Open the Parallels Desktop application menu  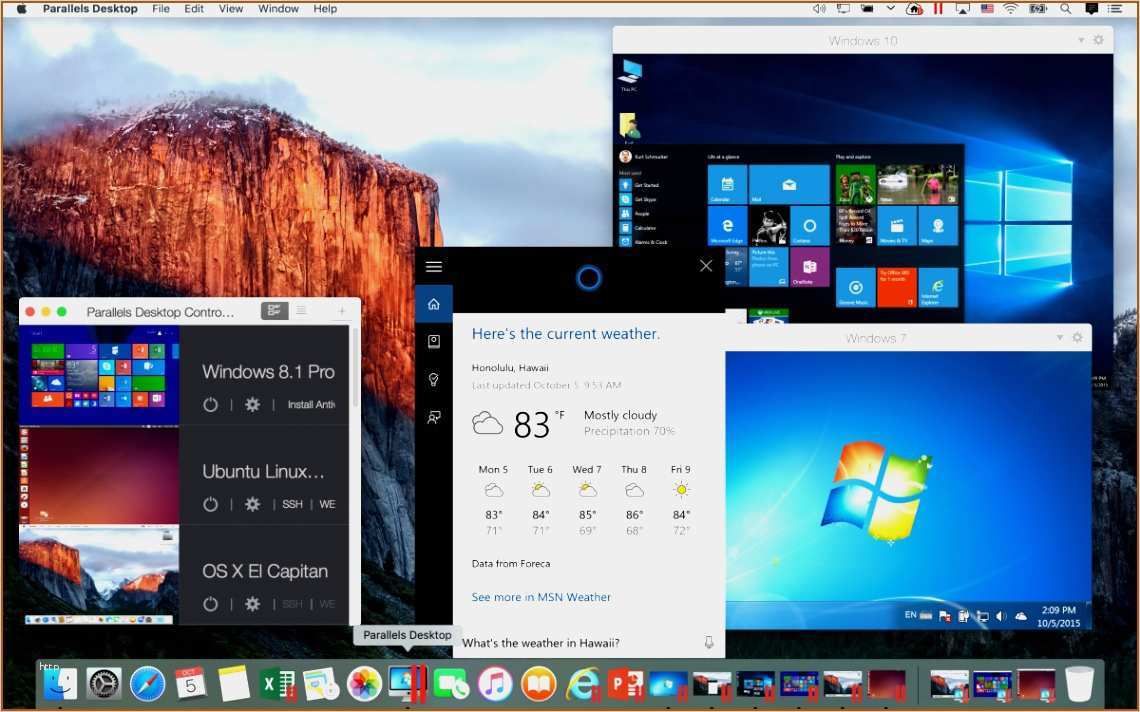coord(90,9)
